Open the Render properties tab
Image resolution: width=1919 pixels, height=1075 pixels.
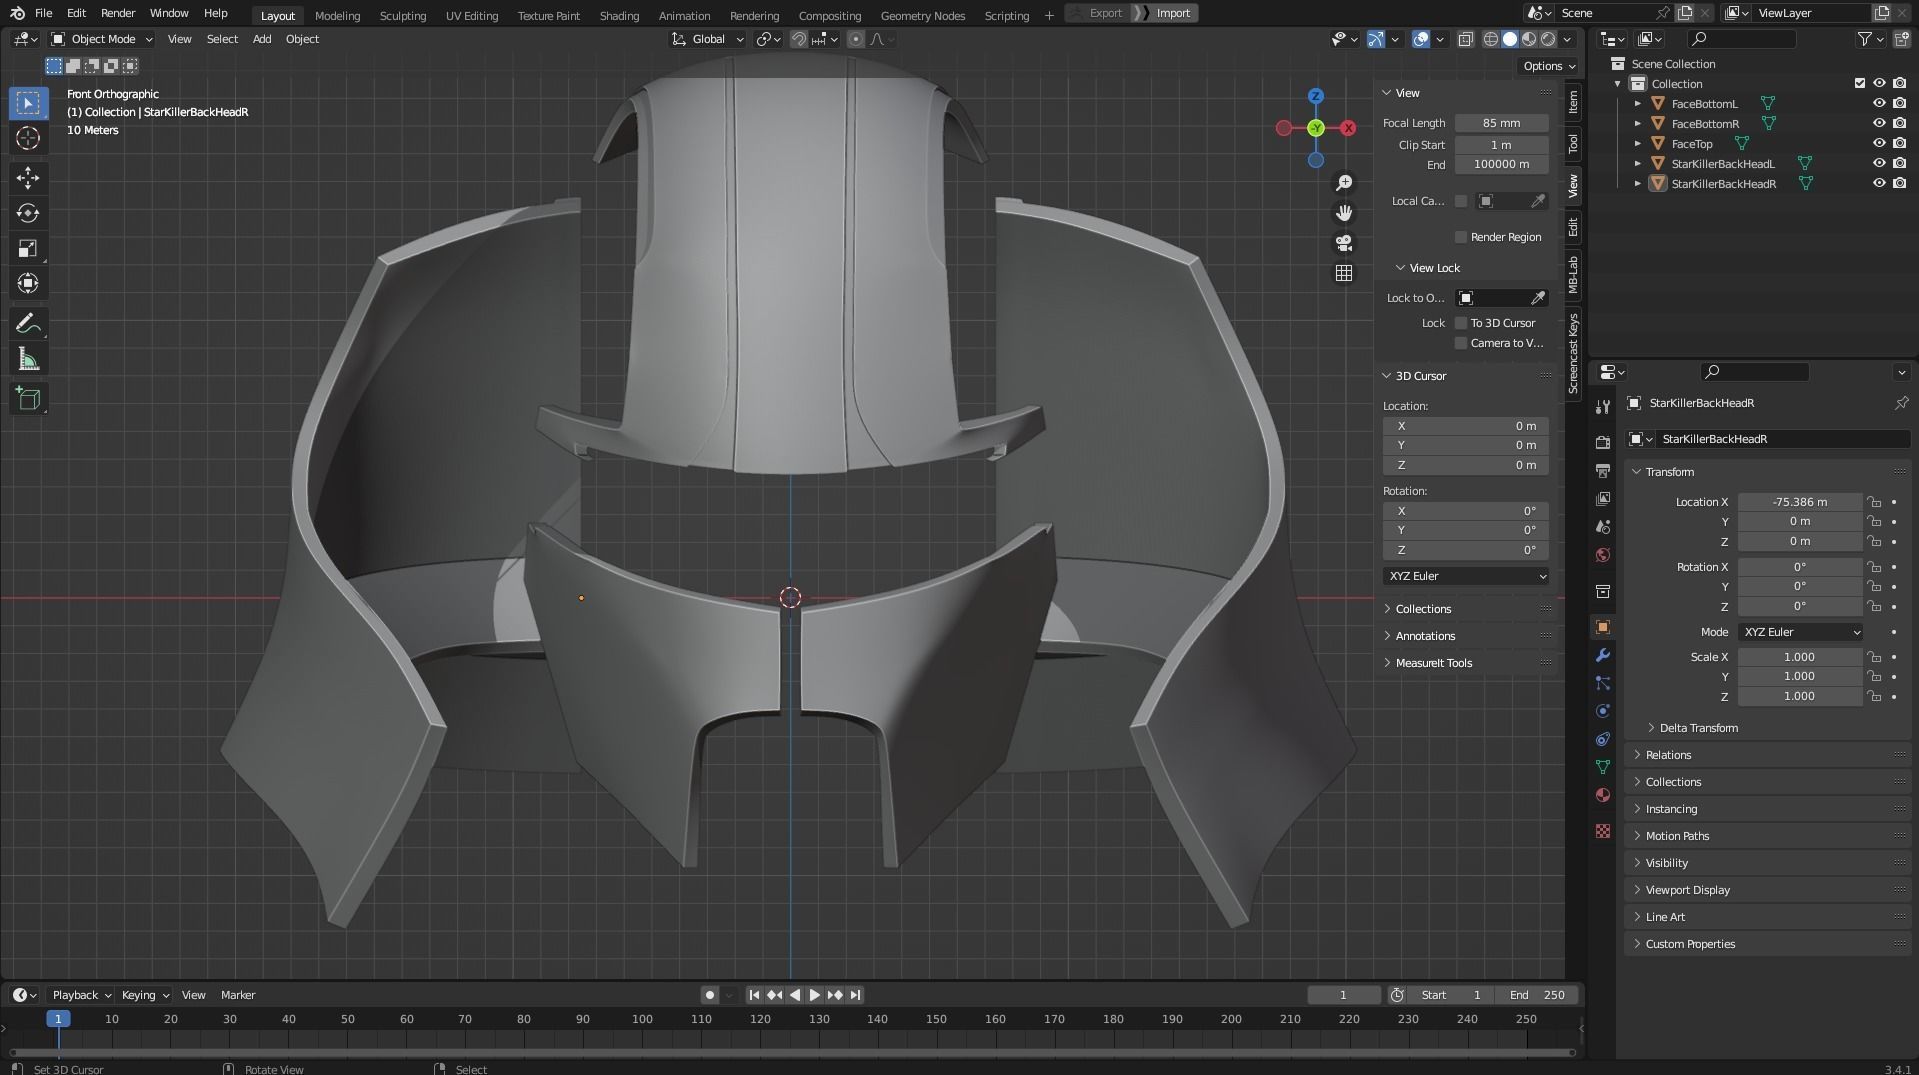click(x=1603, y=442)
